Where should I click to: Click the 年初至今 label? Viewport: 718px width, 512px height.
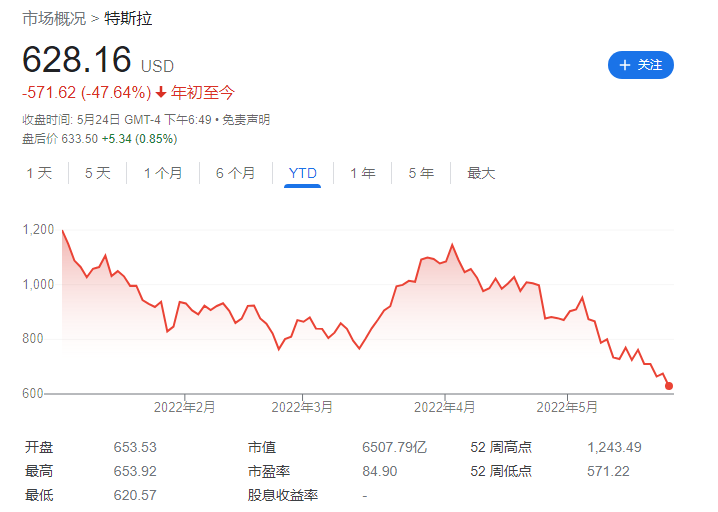(203, 93)
